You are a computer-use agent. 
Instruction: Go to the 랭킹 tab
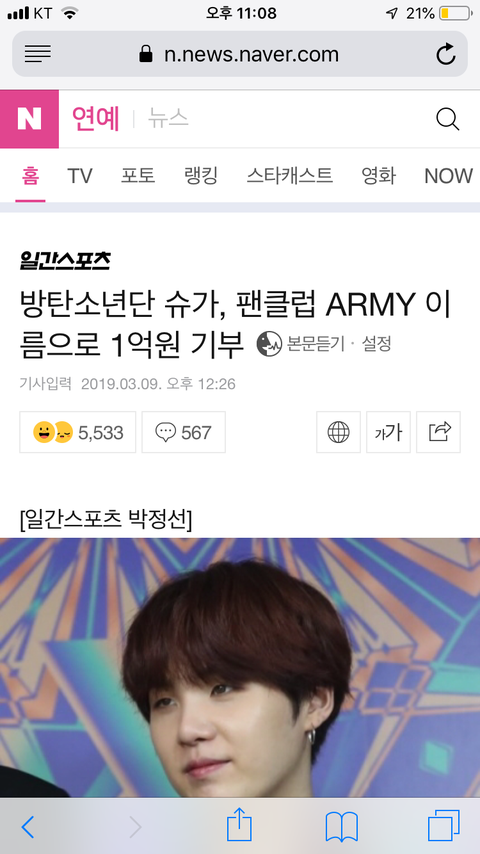201,176
